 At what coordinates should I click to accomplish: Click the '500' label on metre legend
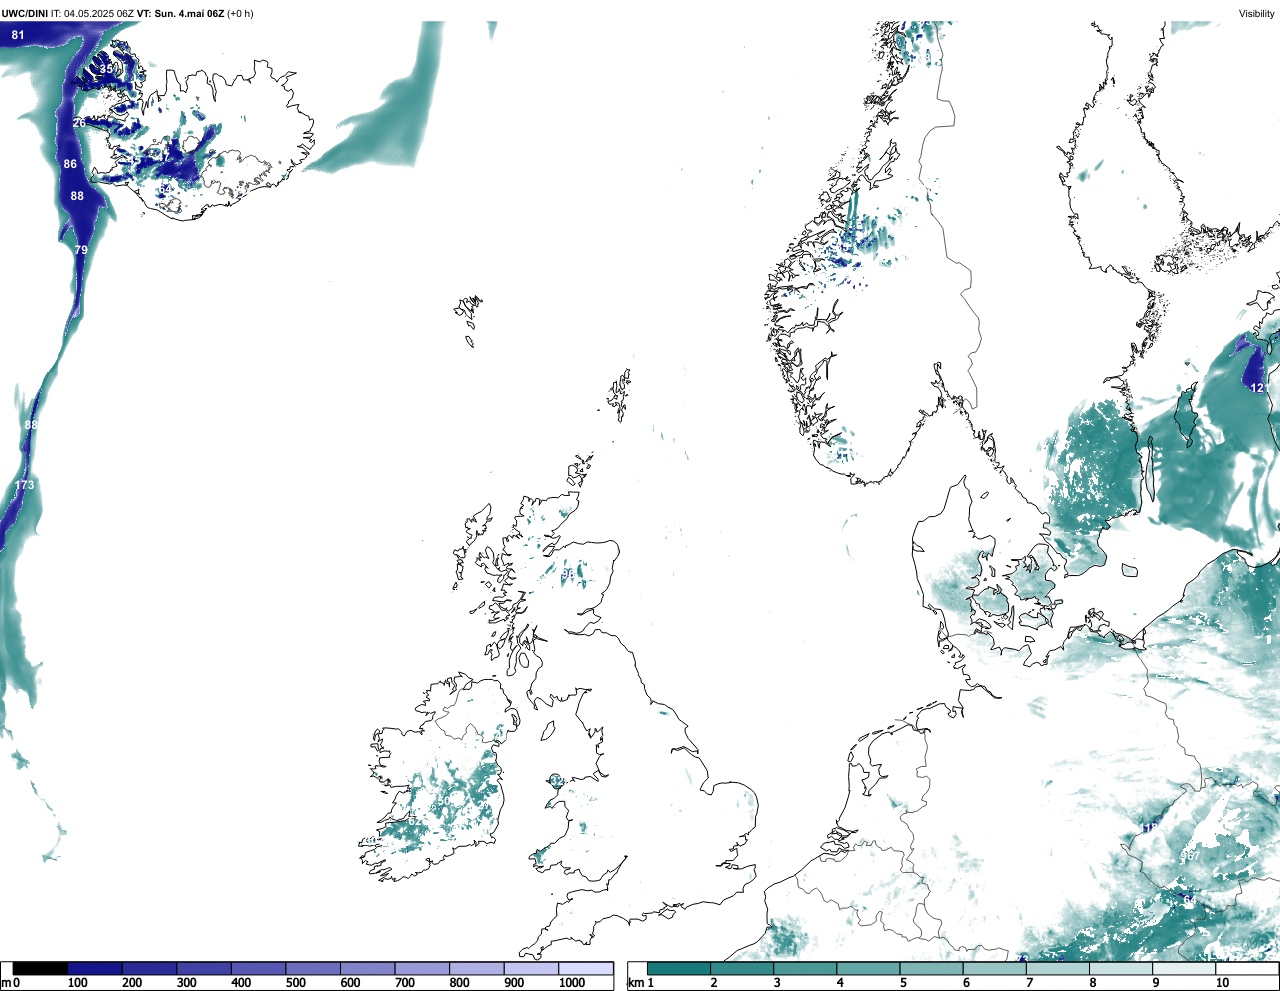click(295, 983)
